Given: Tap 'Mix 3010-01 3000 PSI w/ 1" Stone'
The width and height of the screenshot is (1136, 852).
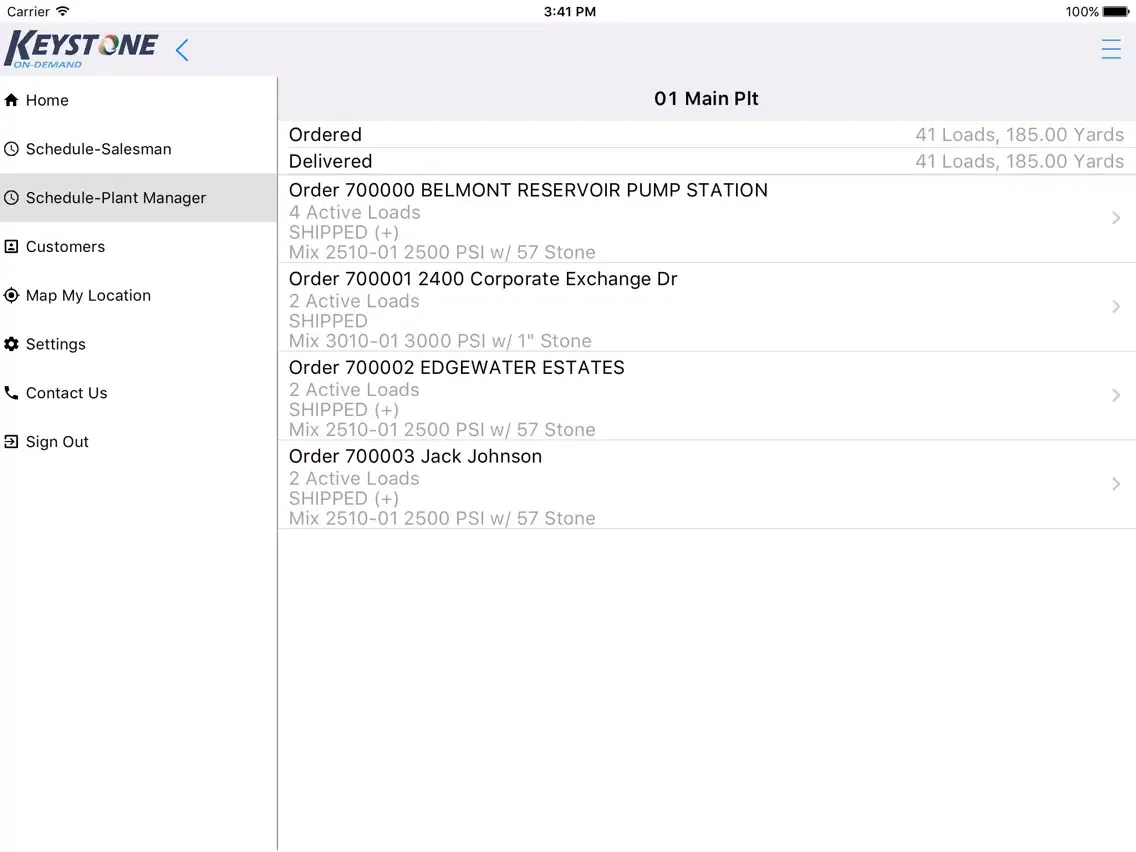Looking at the screenshot, I should point(440,341).
